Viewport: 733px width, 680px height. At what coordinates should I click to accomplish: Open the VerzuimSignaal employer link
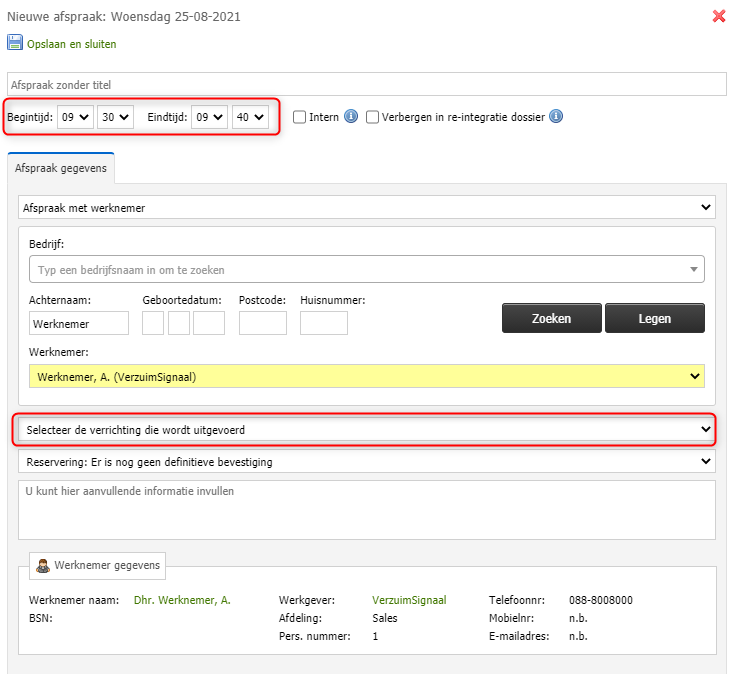409,600
